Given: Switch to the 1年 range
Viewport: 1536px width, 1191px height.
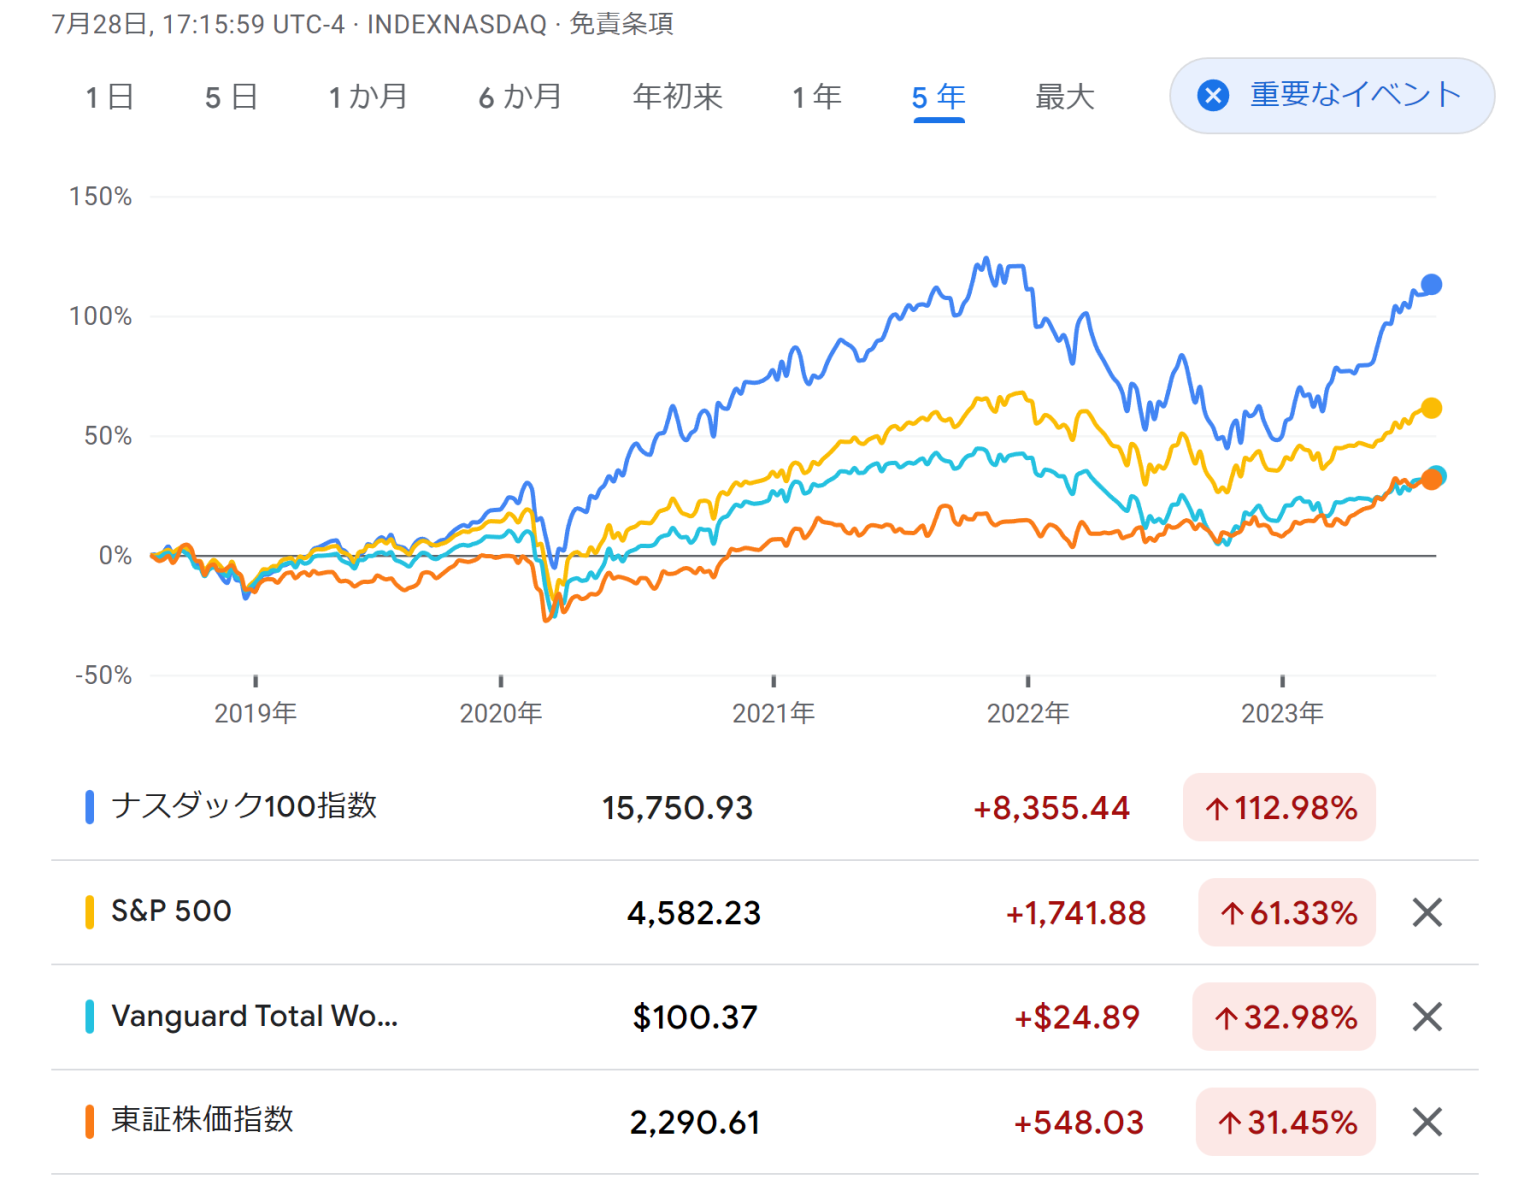Looking at the screenshot, I should point(816,97).
